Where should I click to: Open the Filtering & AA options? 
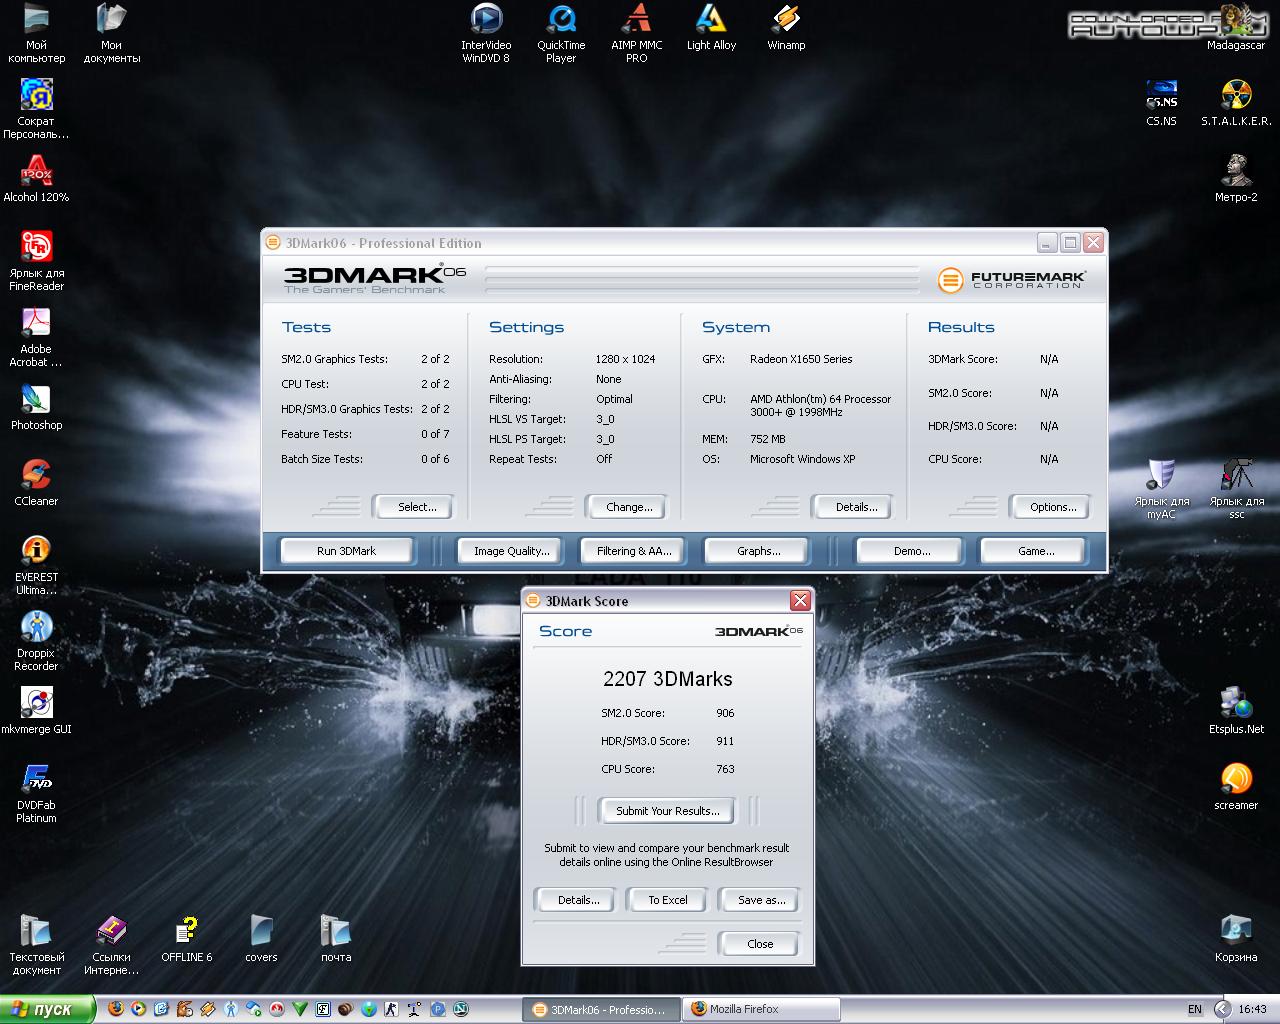[634, 551]
